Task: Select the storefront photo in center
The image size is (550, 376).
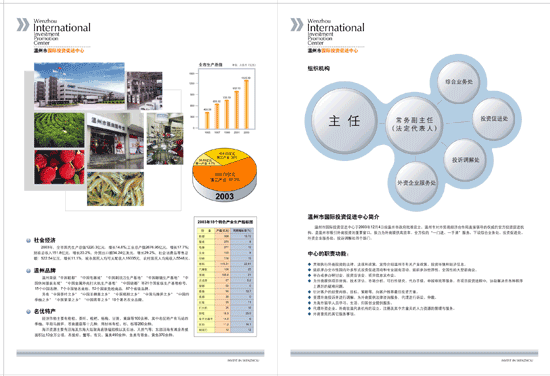Action: coord(115,141)
